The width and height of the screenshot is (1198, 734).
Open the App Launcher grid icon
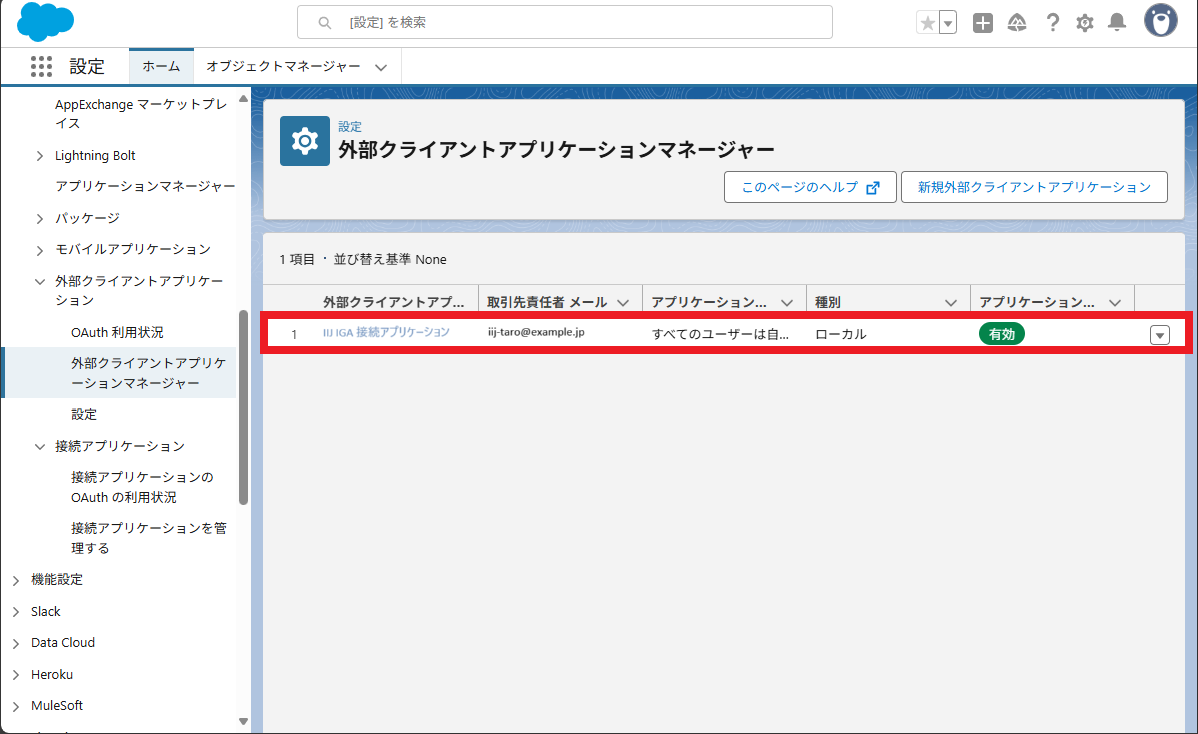[41, 67]
